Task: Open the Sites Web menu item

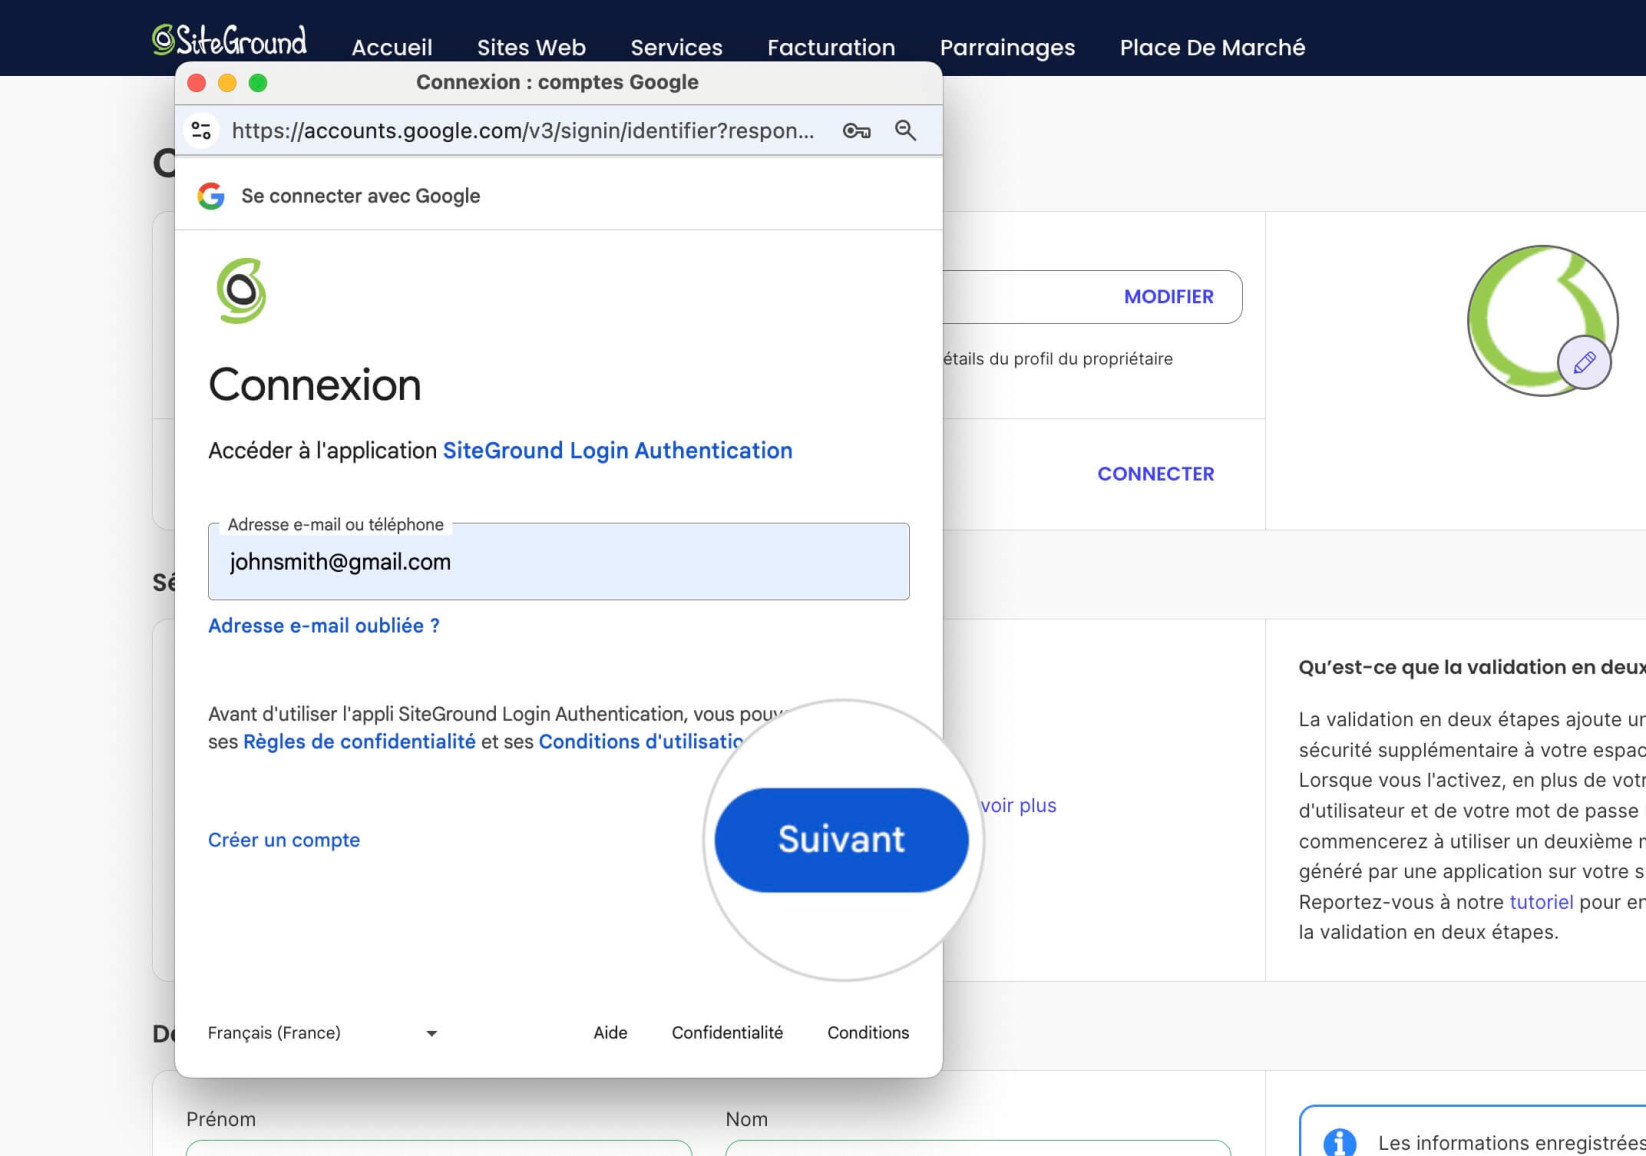Action: pos(531,47)
